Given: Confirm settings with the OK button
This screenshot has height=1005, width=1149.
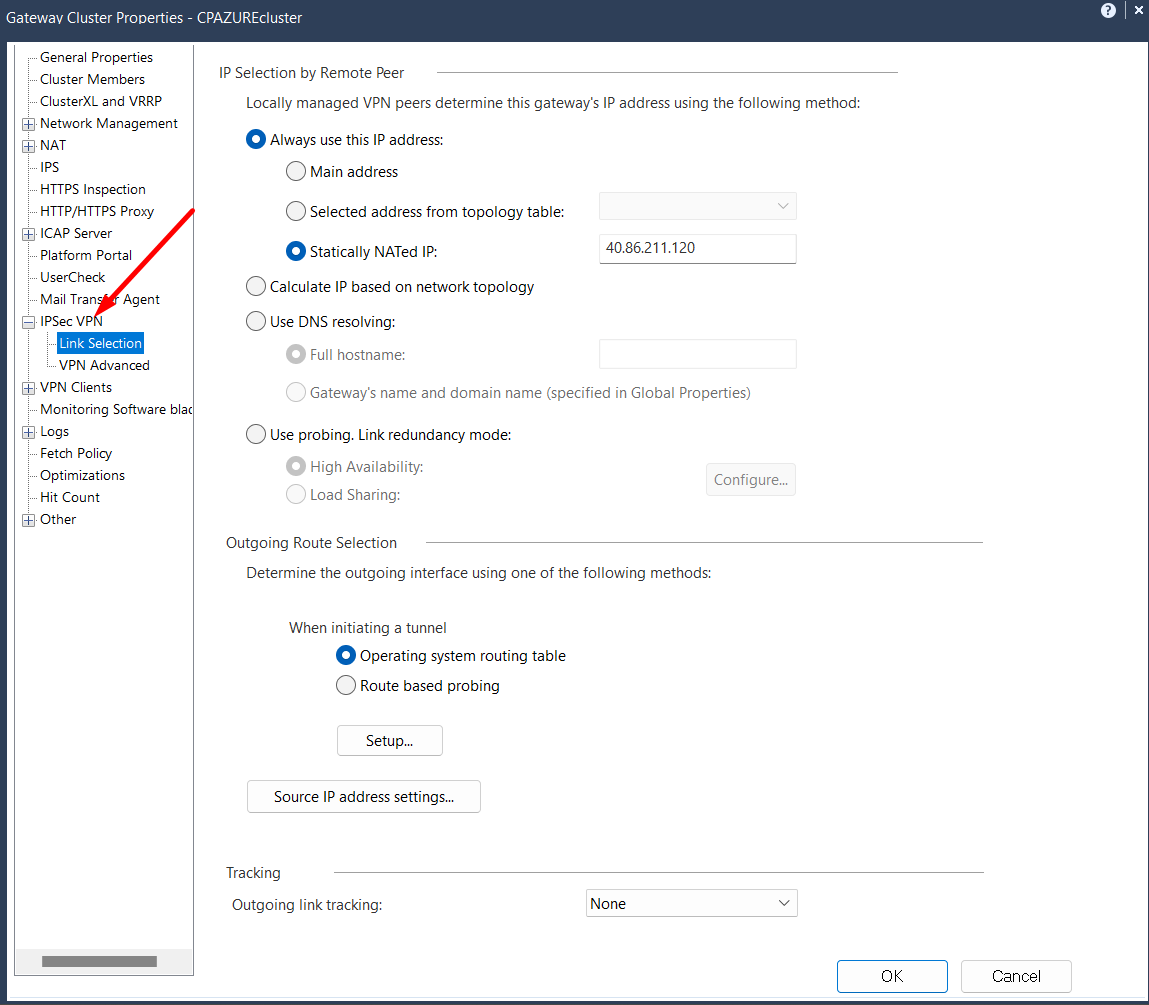Looking at the screenshot, I should [891, 976].
